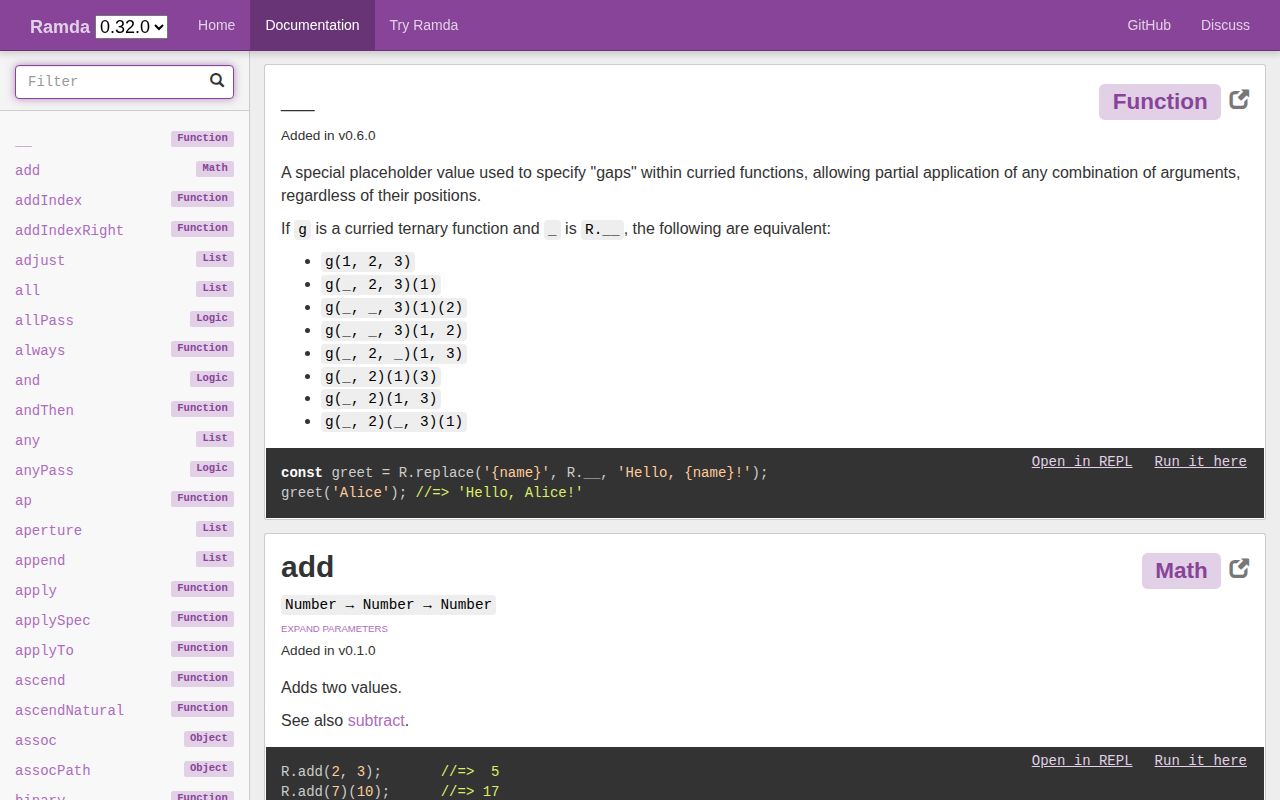The width and height of the screenshot is (1280, 800).
Task: Expand parameters for add function
Action: point(334,629)
